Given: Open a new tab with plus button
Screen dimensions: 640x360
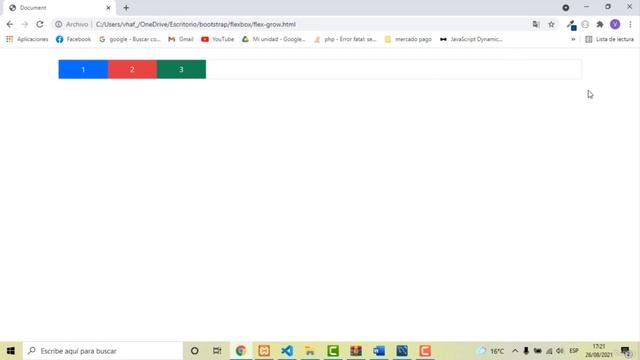Looking at the screenshot, I should [x=126, y=8].
